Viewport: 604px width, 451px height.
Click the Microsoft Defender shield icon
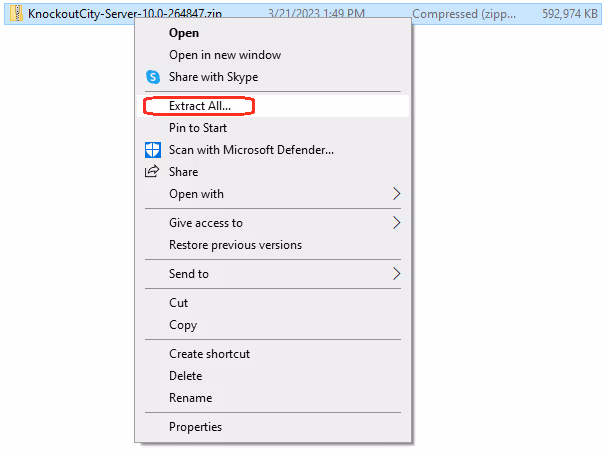pos(153,150)
